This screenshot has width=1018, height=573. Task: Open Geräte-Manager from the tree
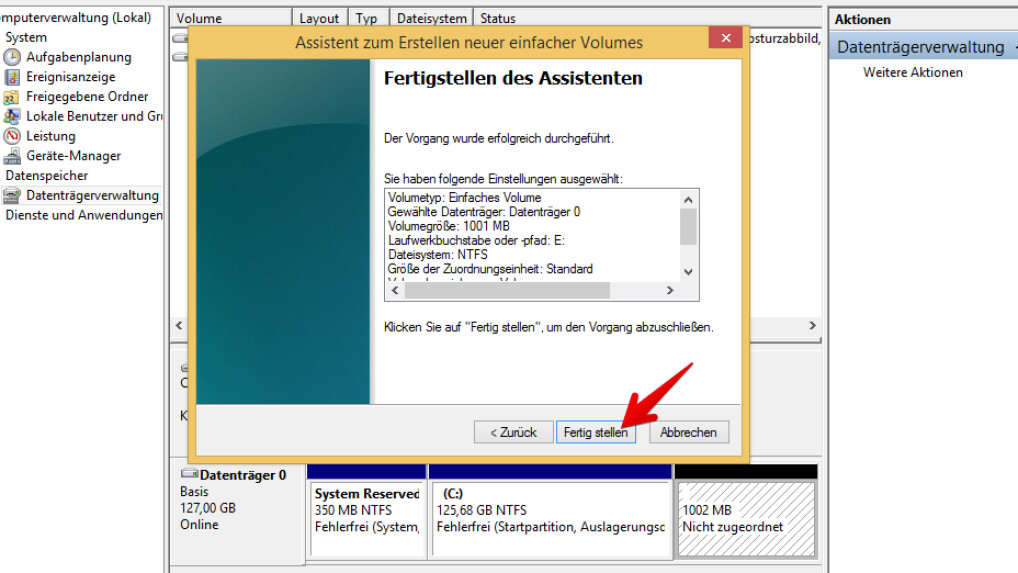point(73,156)
